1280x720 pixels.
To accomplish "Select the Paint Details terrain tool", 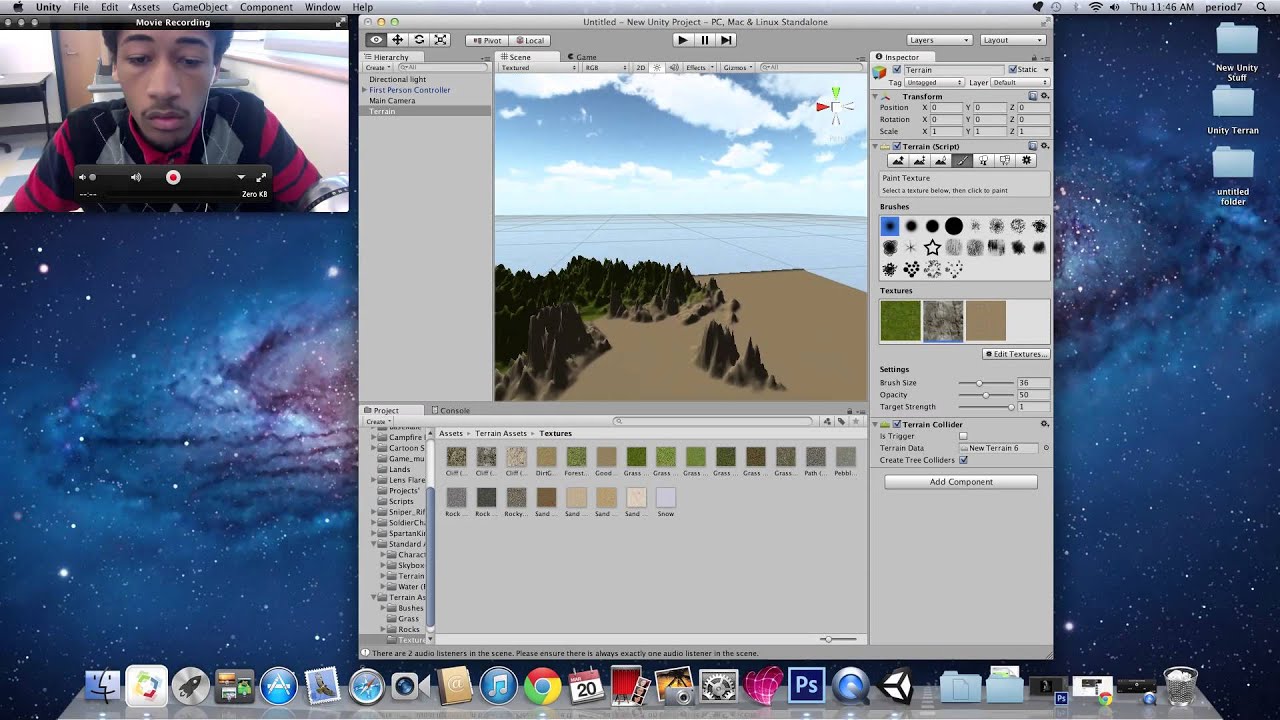I will click(1005, 161).
